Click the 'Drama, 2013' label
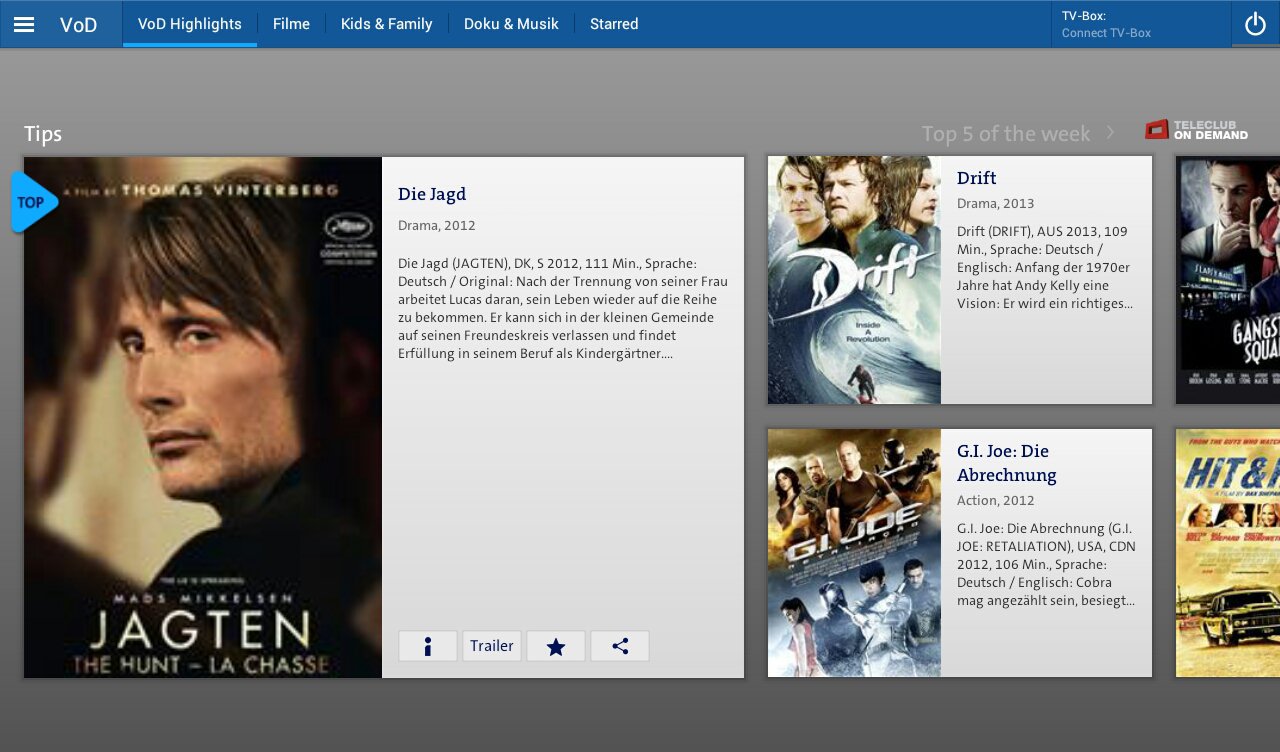 click(x=996, y=204)
